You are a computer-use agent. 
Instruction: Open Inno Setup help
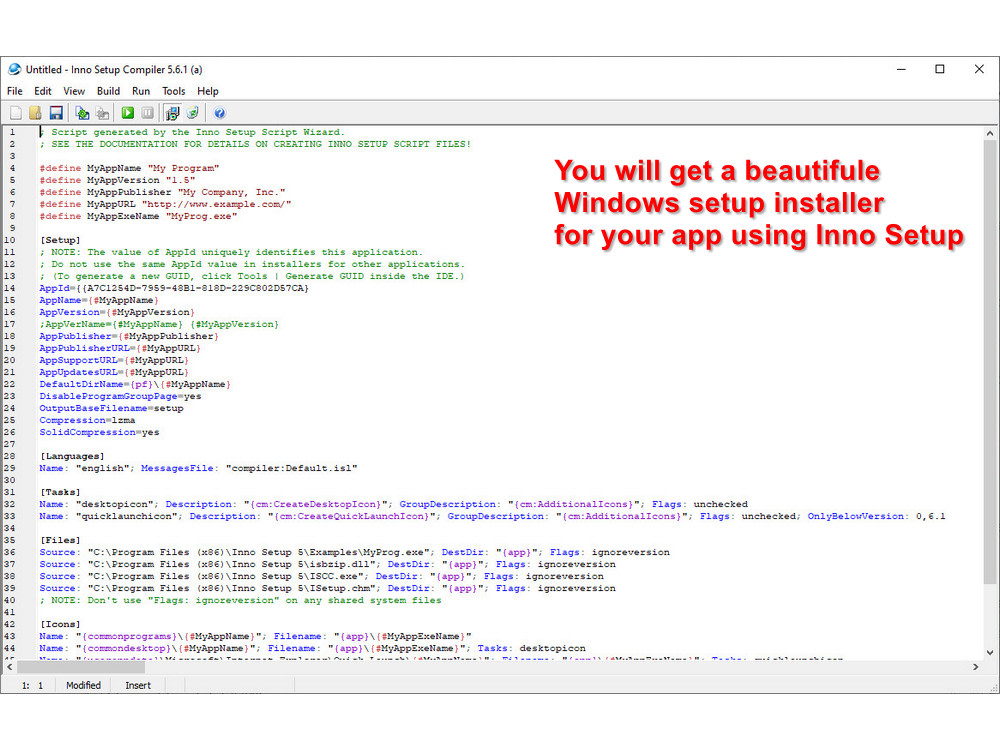219,112
